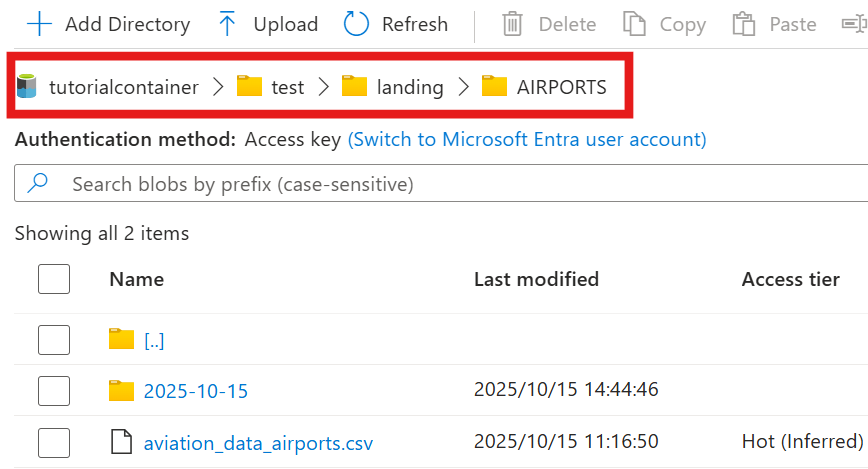The image size is (868, 469).
Task: Click the Paste clipboard icon
Action: [x=743, y=24]
